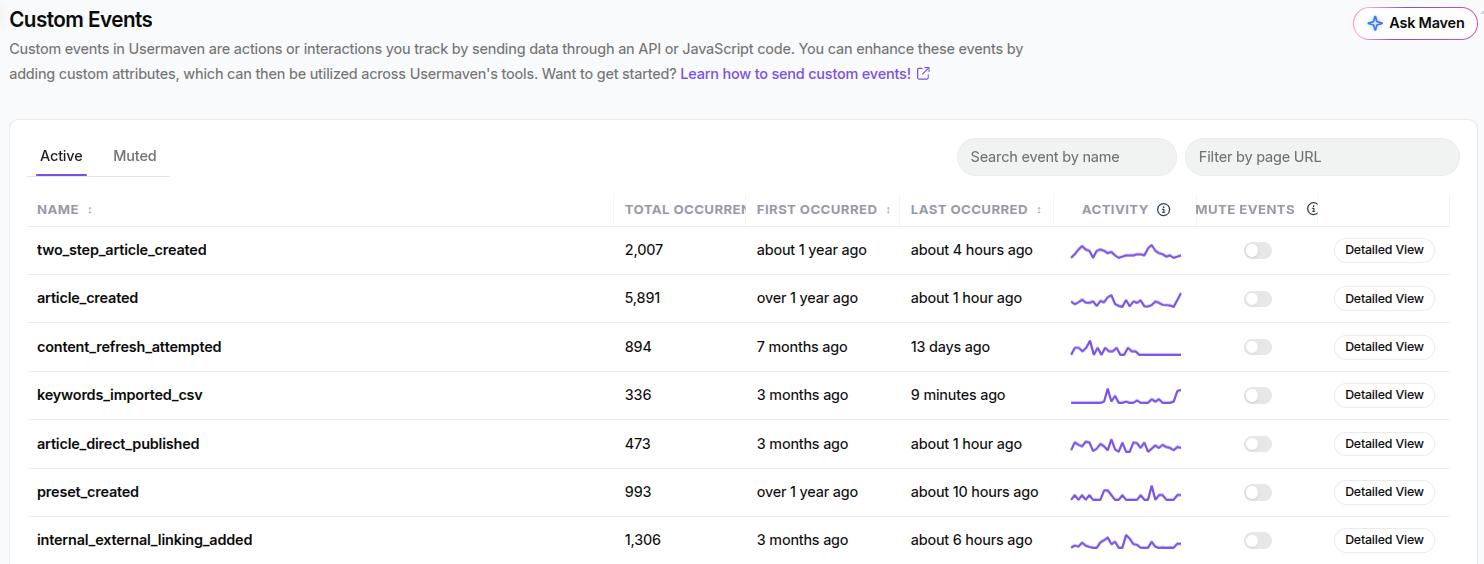The image size is (1484, 564).
Task: Click the 2,007 total occurrences value
Action: point(644,250)
